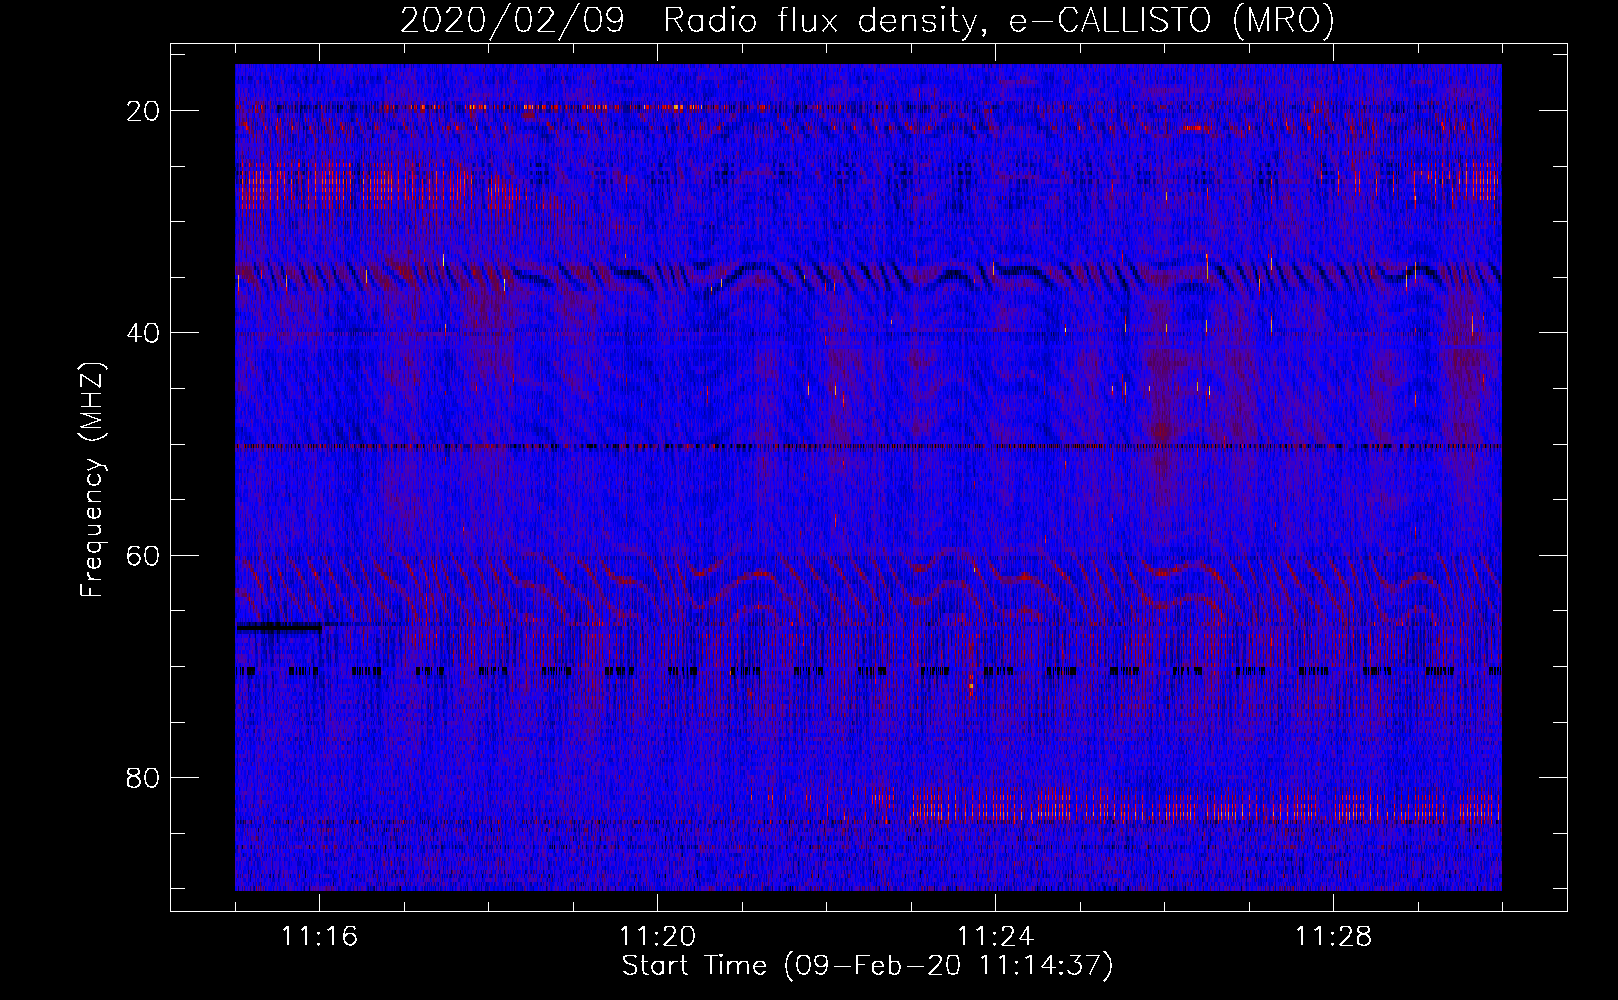Click the 11:16 time tick label
The width and height of the screenshot is (1618, 1000).
coord(319,936)
